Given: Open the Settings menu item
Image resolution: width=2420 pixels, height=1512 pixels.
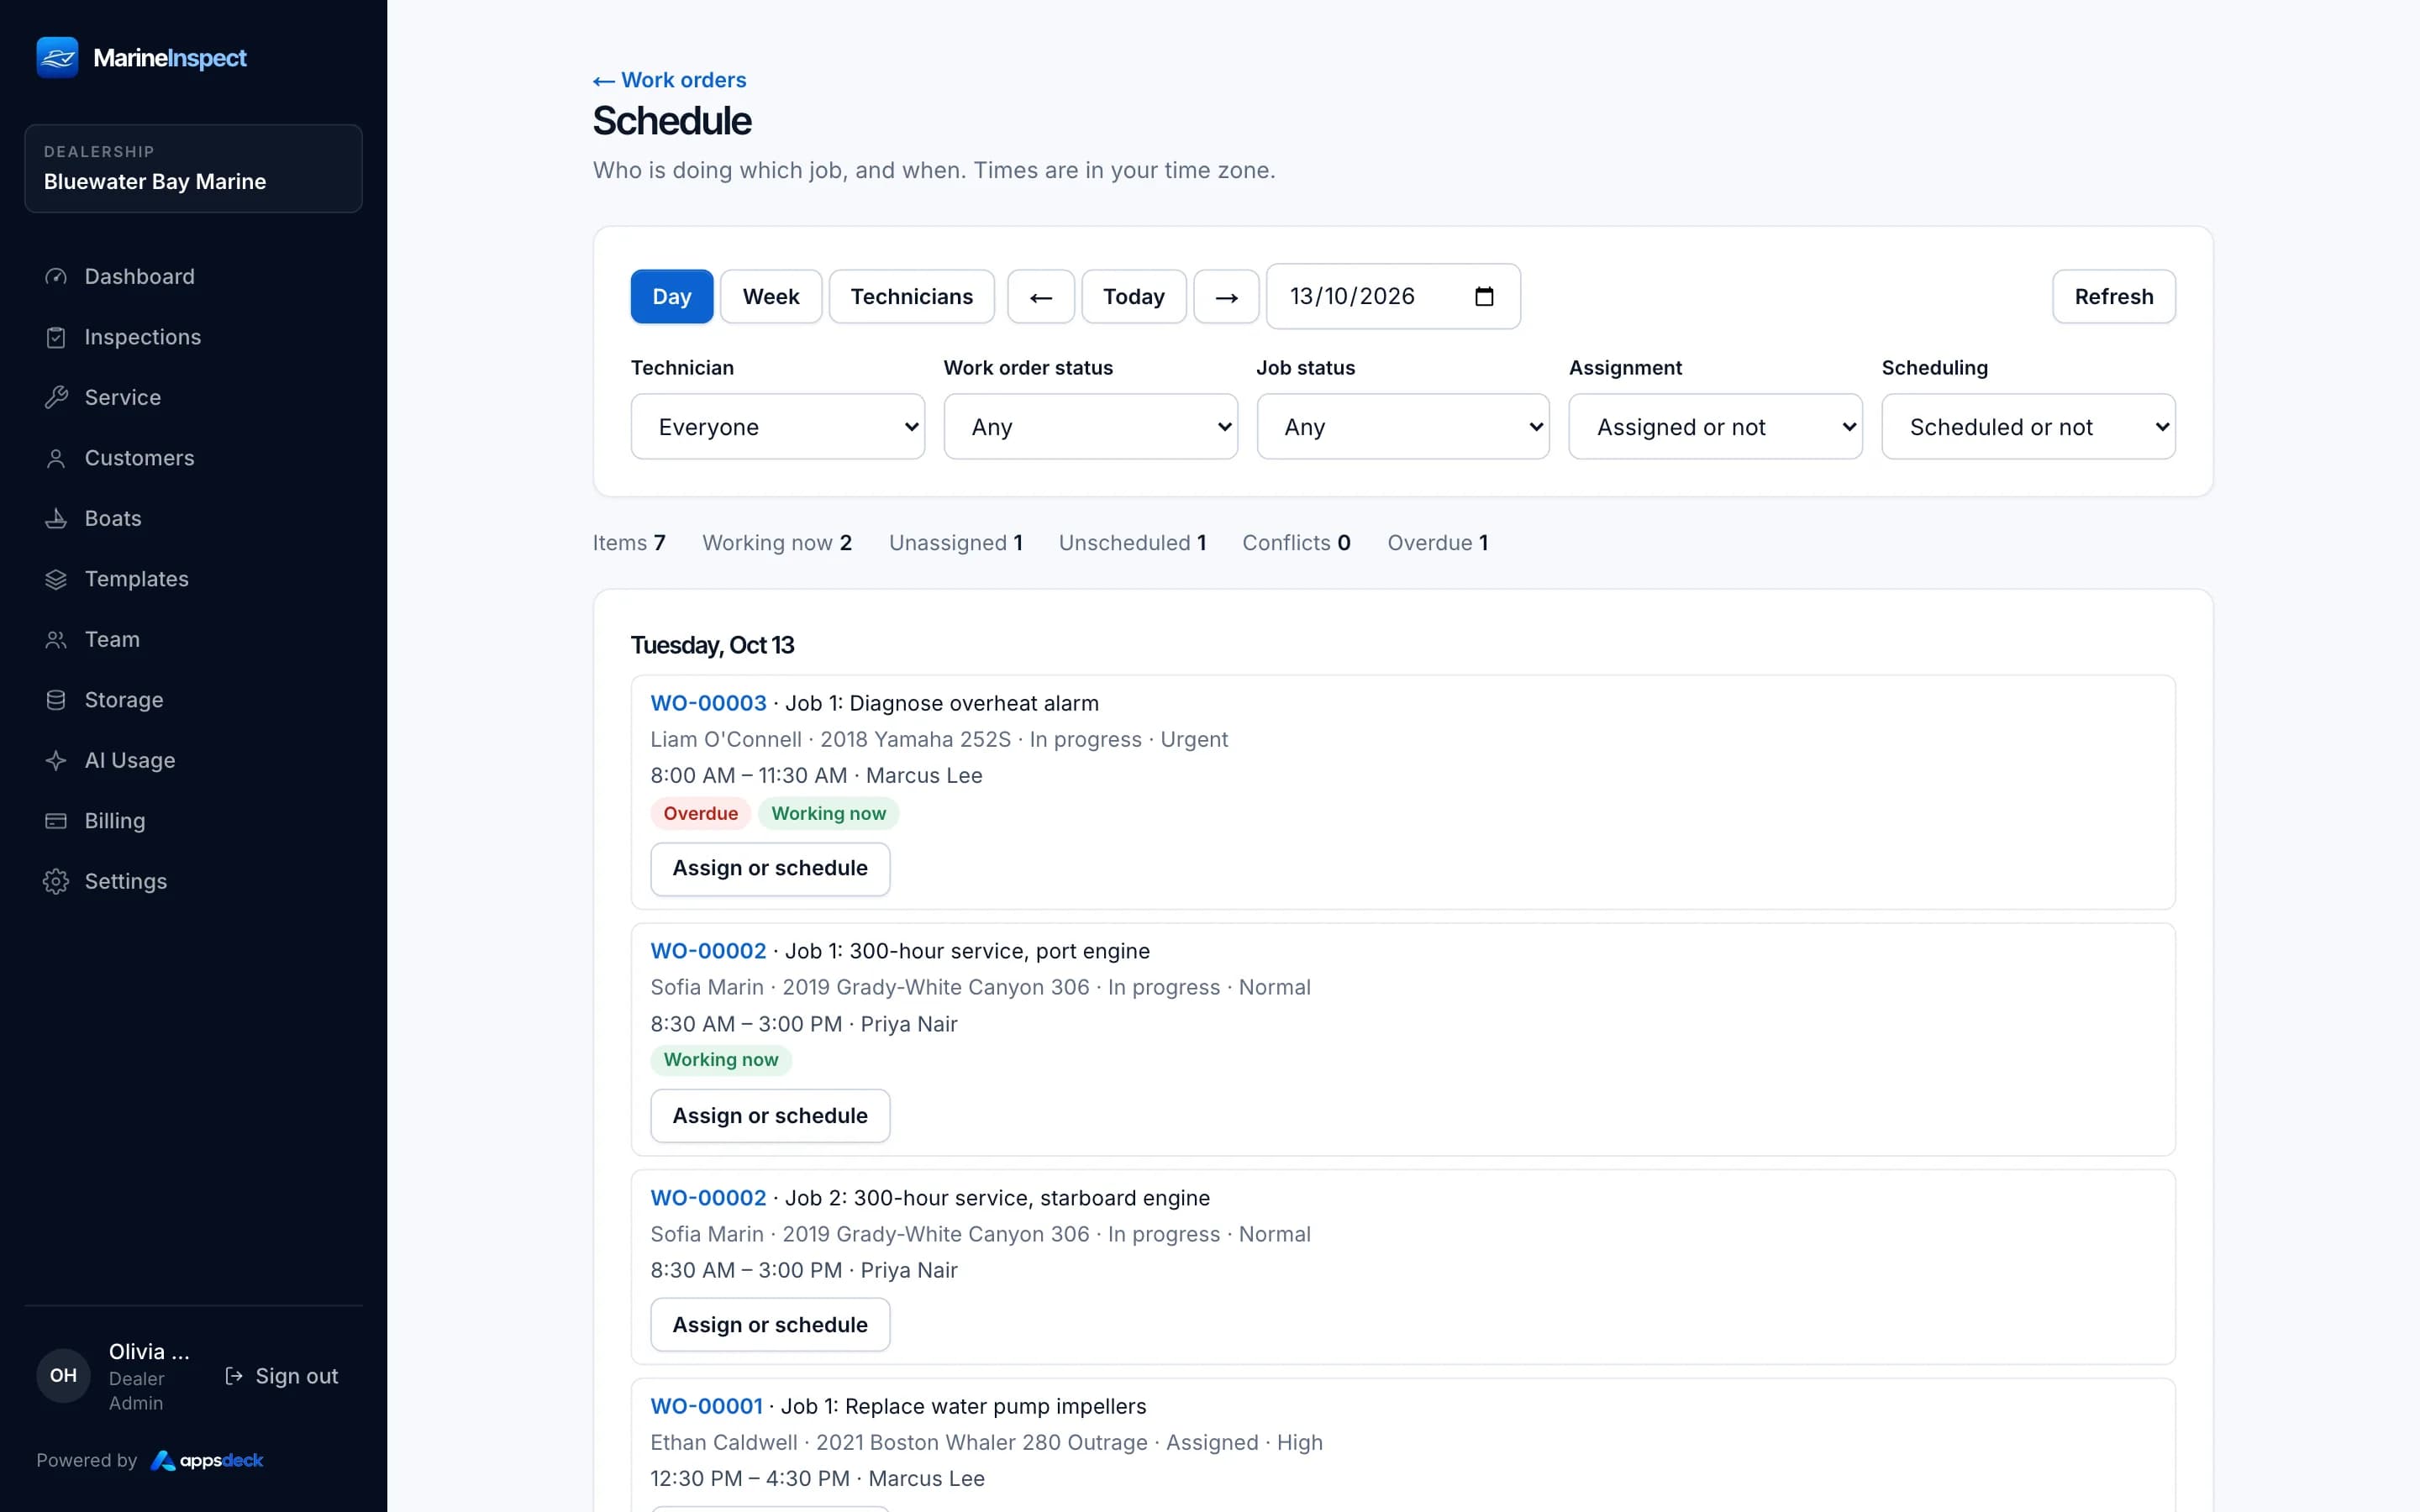Looking at the screenshot, I should point(193,881).
